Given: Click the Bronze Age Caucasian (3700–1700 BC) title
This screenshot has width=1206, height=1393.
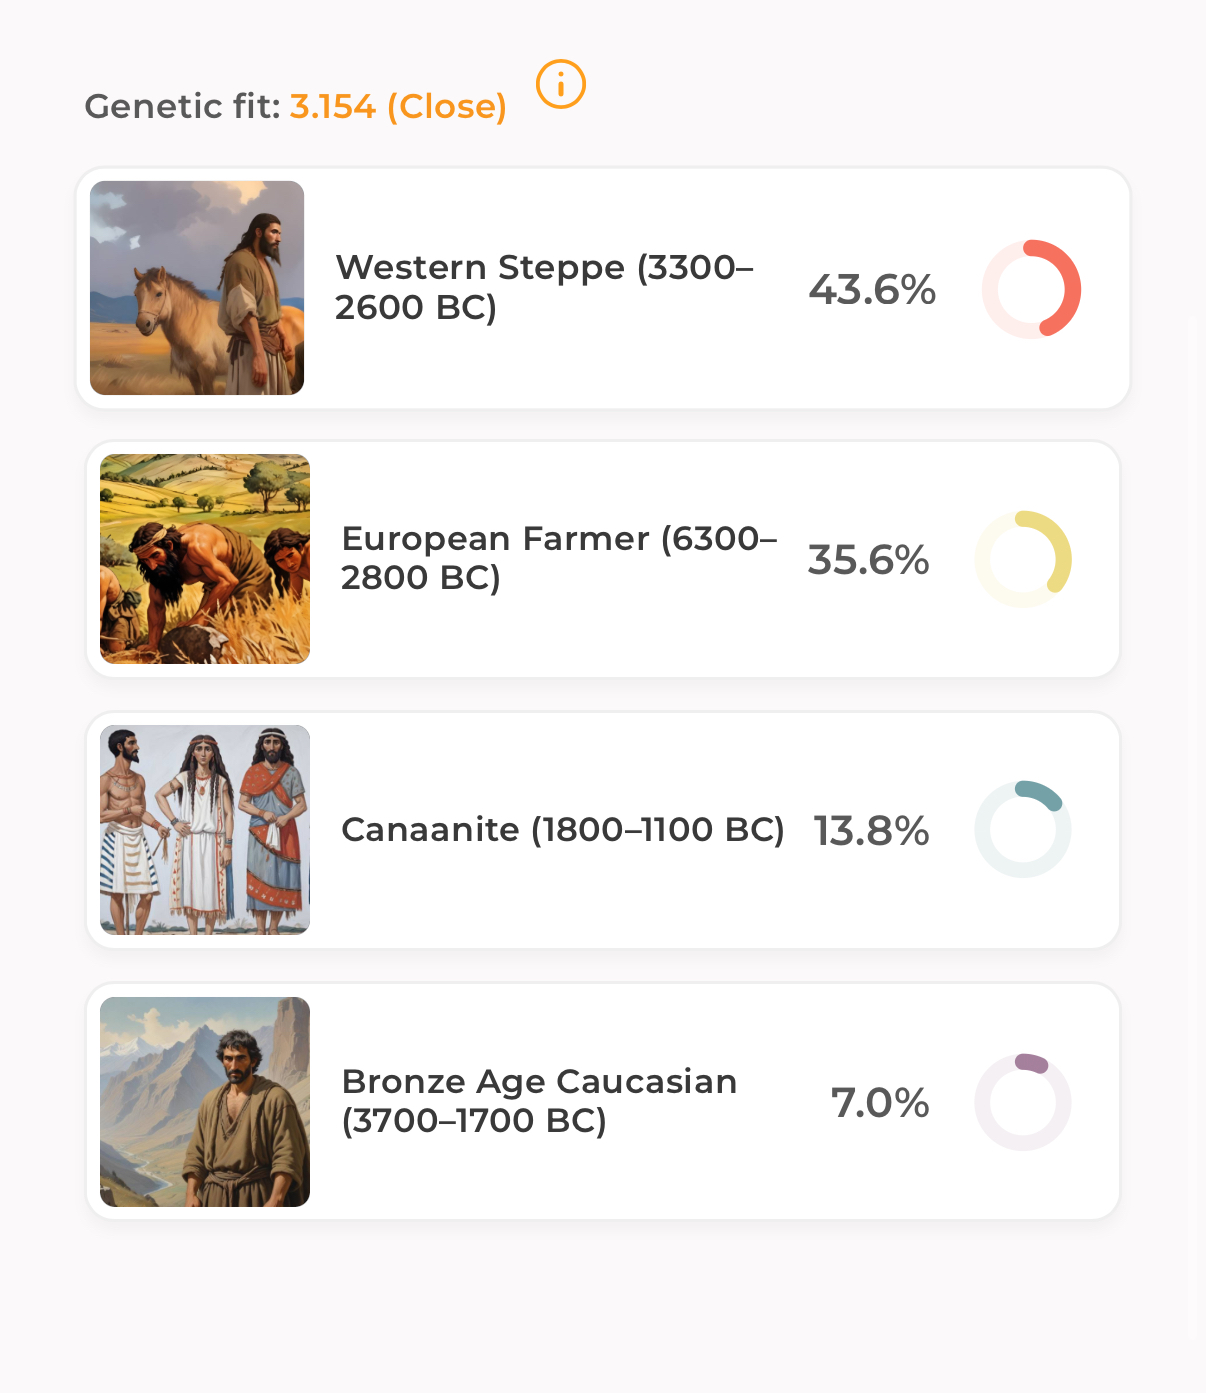Looking at the screenshot, I should (x=539, y=1101).
